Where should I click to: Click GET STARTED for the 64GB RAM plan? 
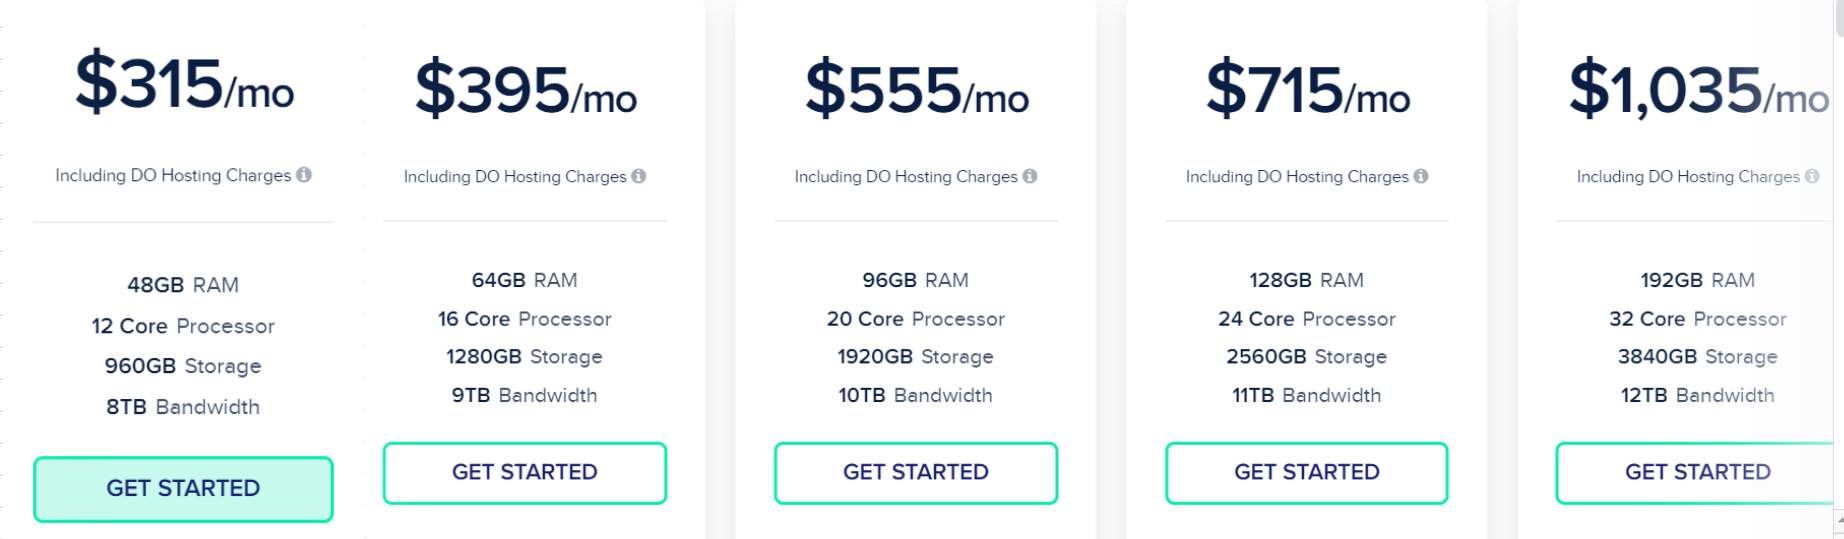525,473
